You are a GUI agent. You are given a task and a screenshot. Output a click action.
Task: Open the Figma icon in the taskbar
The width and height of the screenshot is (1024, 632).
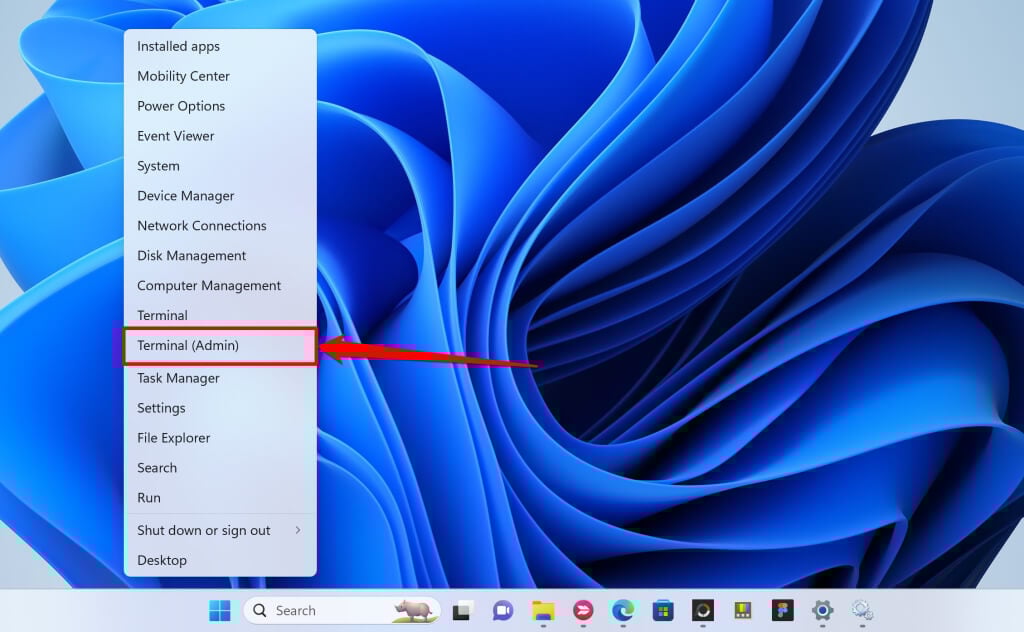pos(782,610)
